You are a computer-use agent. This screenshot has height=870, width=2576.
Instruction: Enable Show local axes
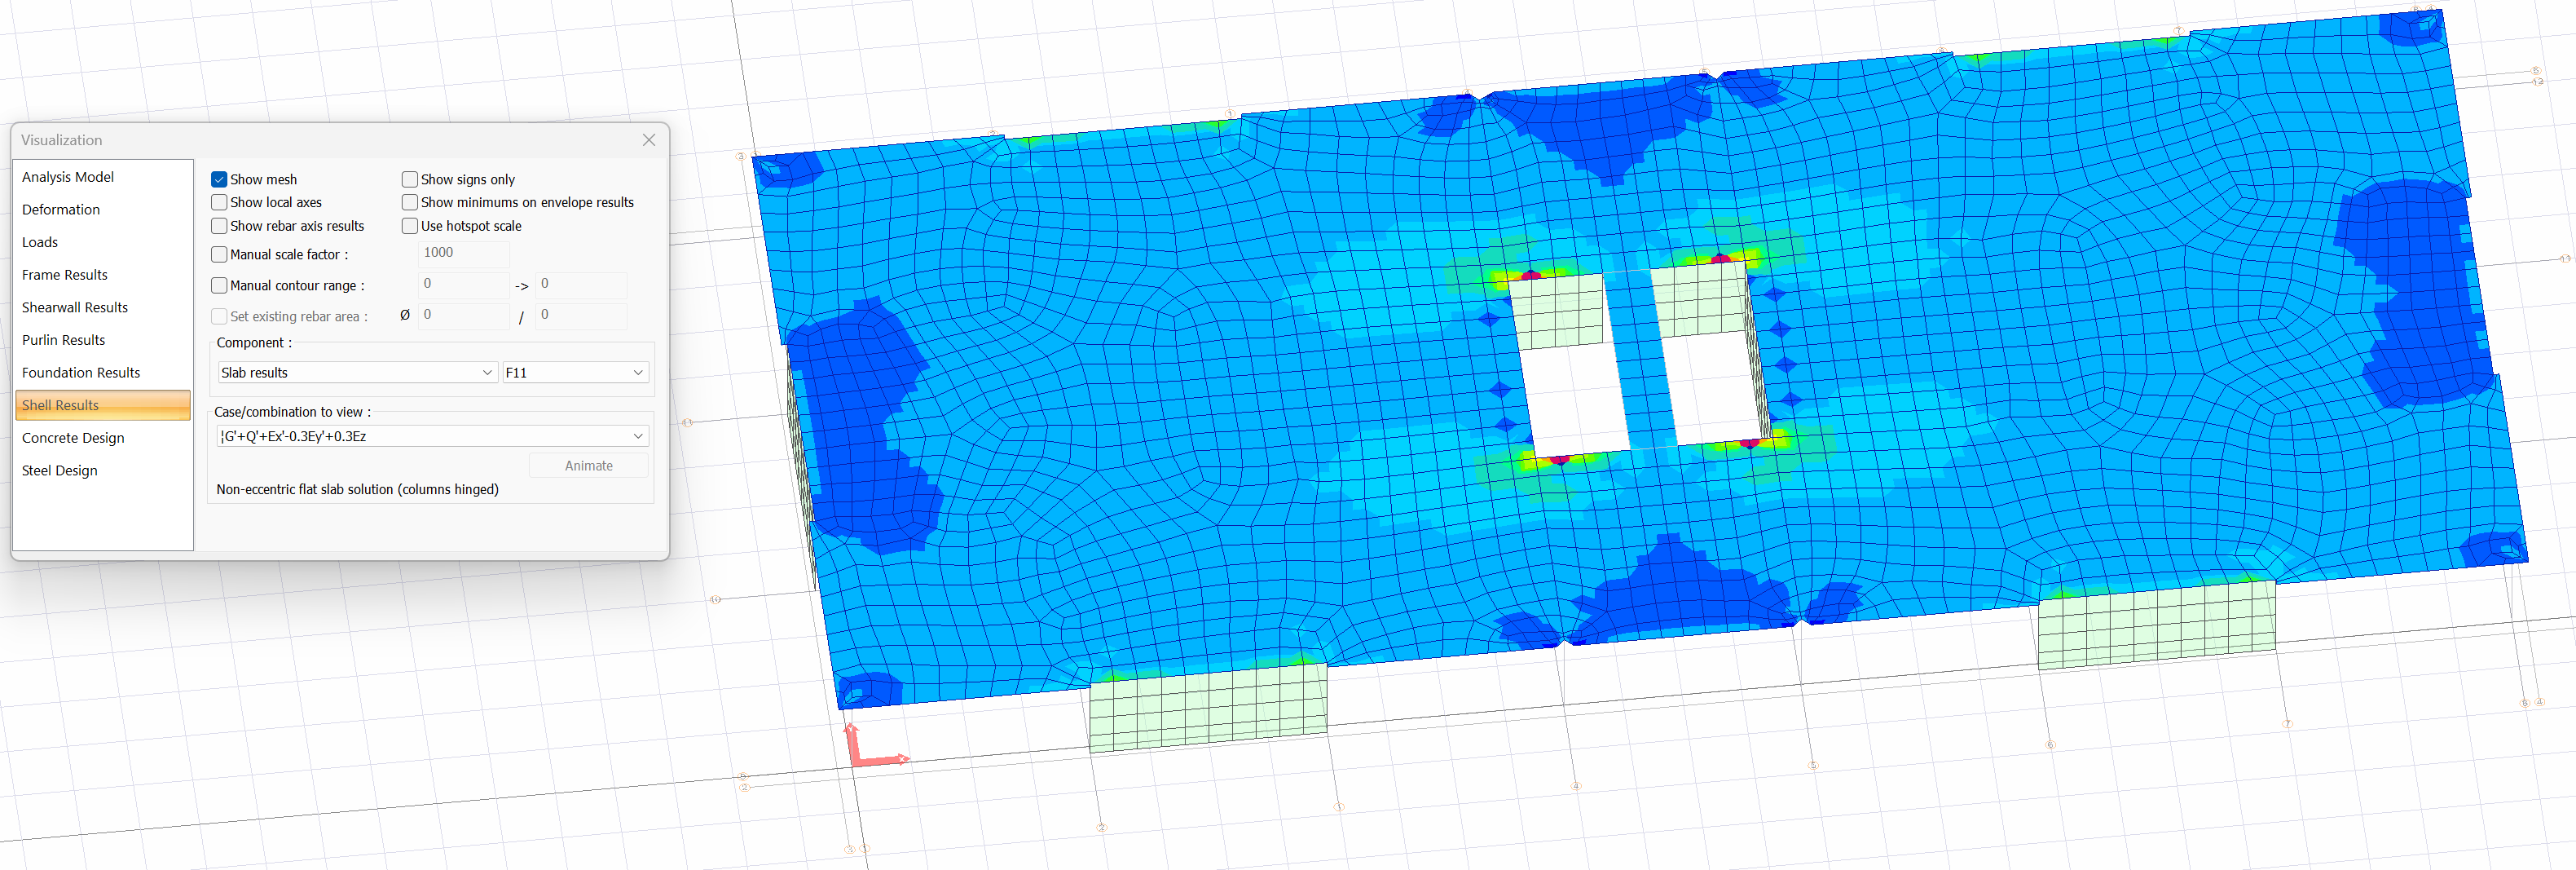coord(219,202)
